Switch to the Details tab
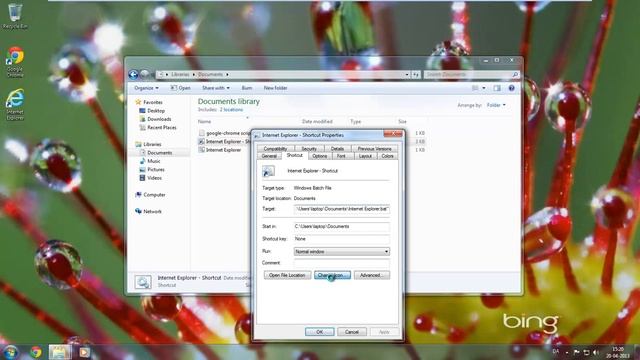This screenshot has width=640, height=360. coord(338,149)
